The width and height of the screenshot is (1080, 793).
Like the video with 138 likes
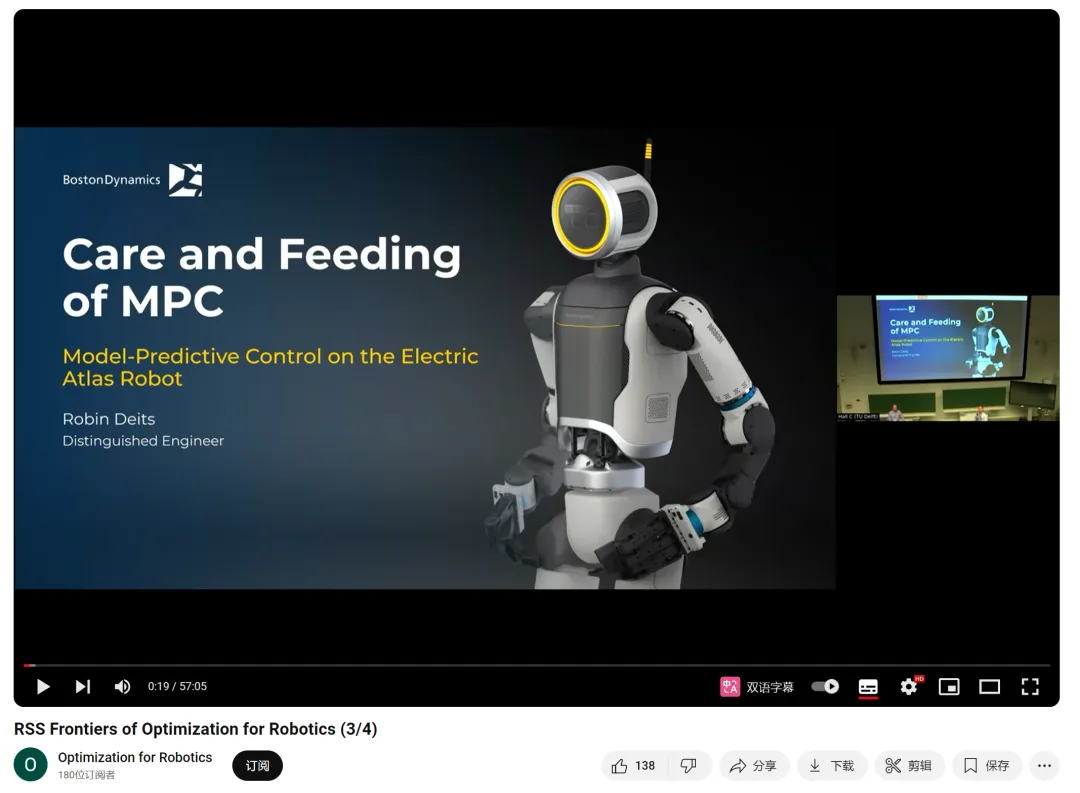(634, 765)
